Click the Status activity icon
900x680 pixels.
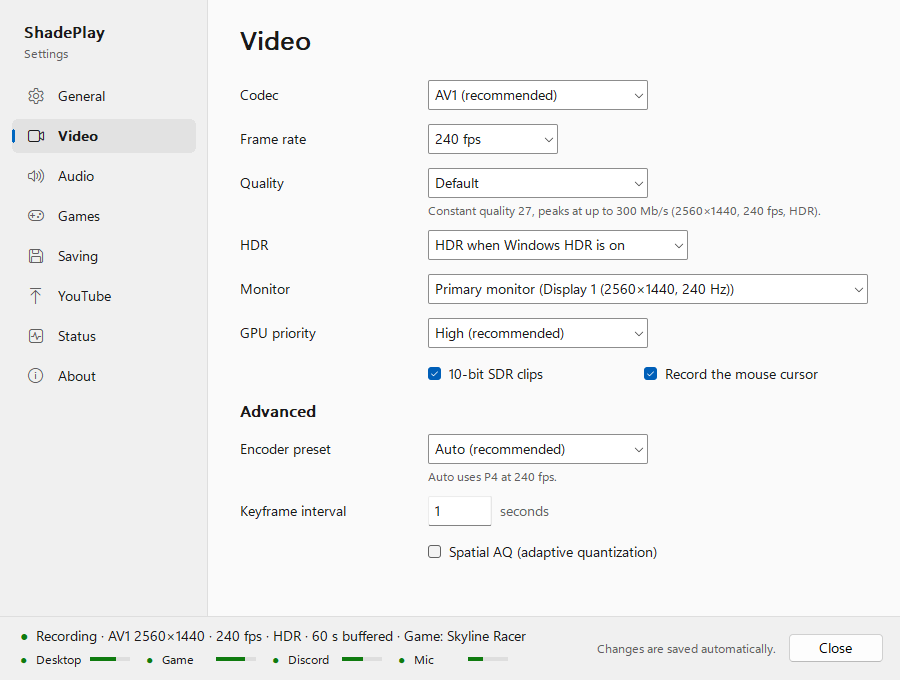(36, 336)
